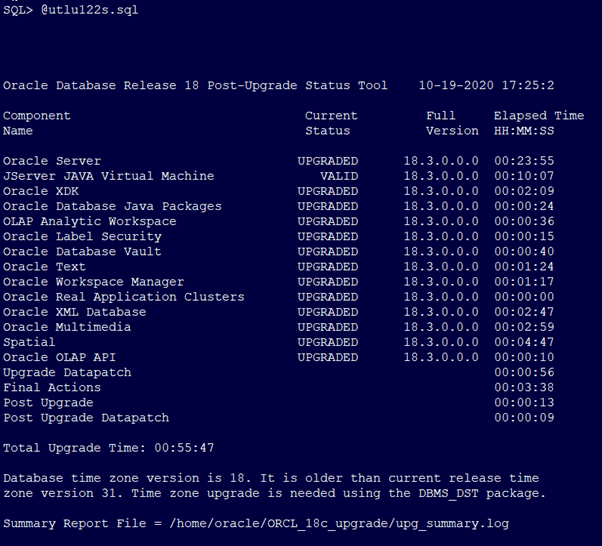Click 'JServer JAVA Virtual Machine' row name
The image size is (602, 546).
click(x=109, y=176)
